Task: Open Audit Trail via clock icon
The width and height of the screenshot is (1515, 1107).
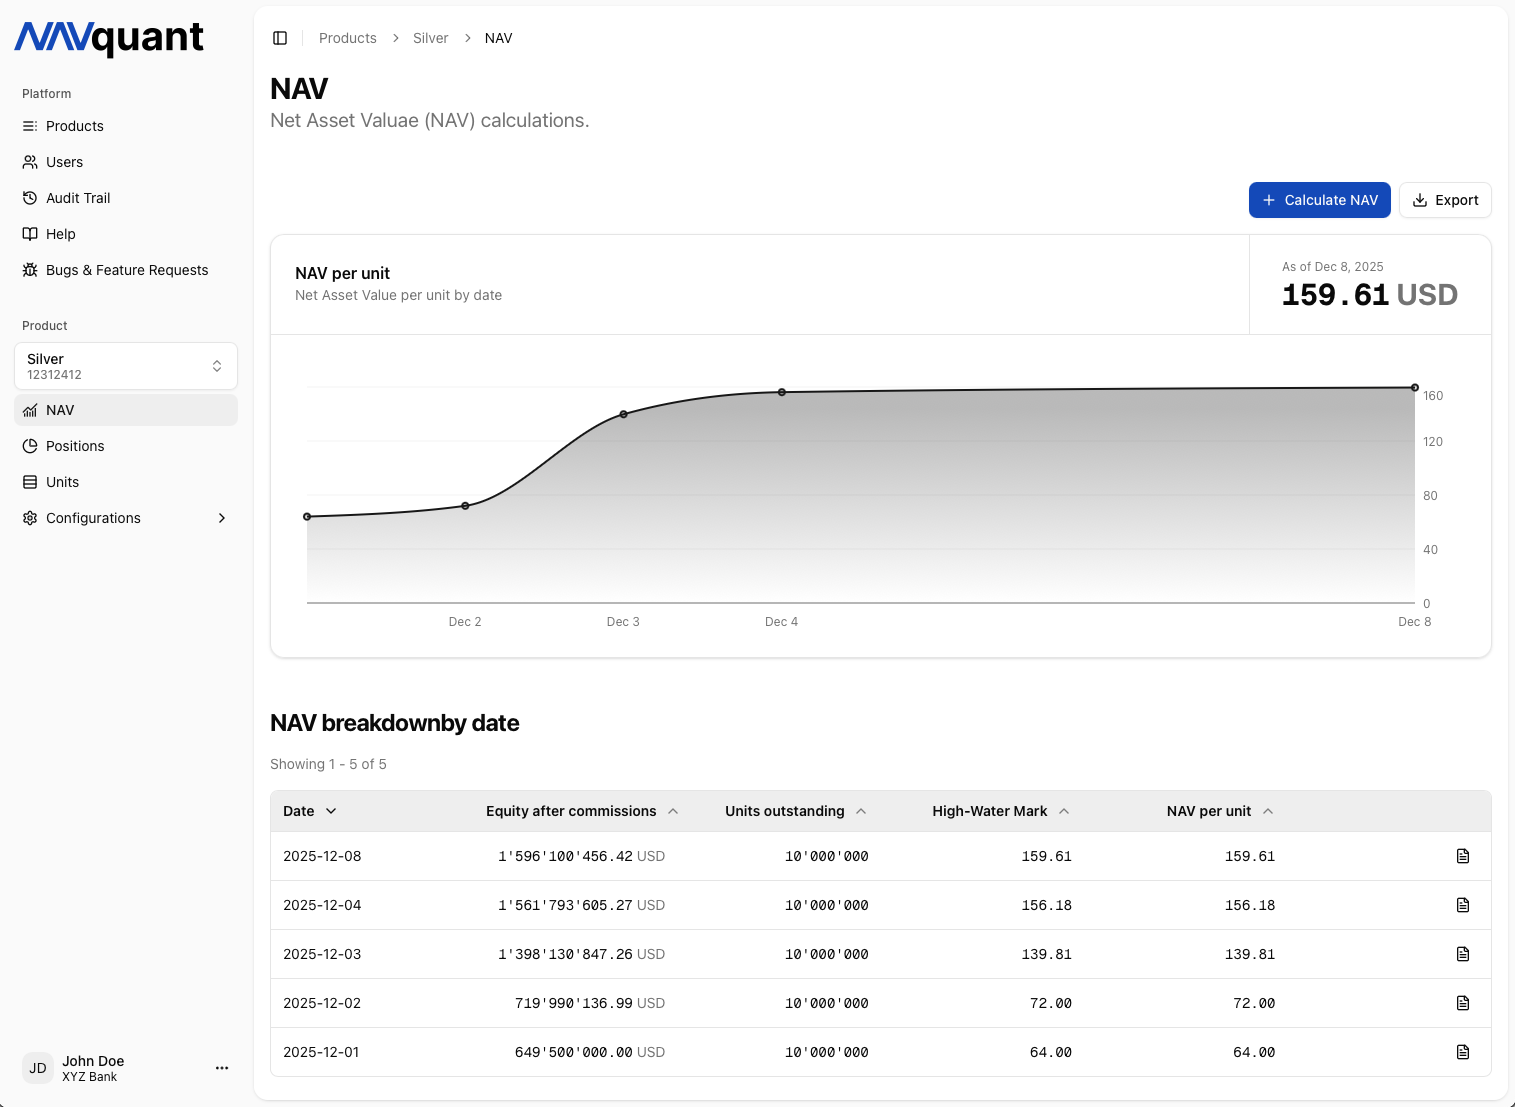Action: click(x=30, y=198)
